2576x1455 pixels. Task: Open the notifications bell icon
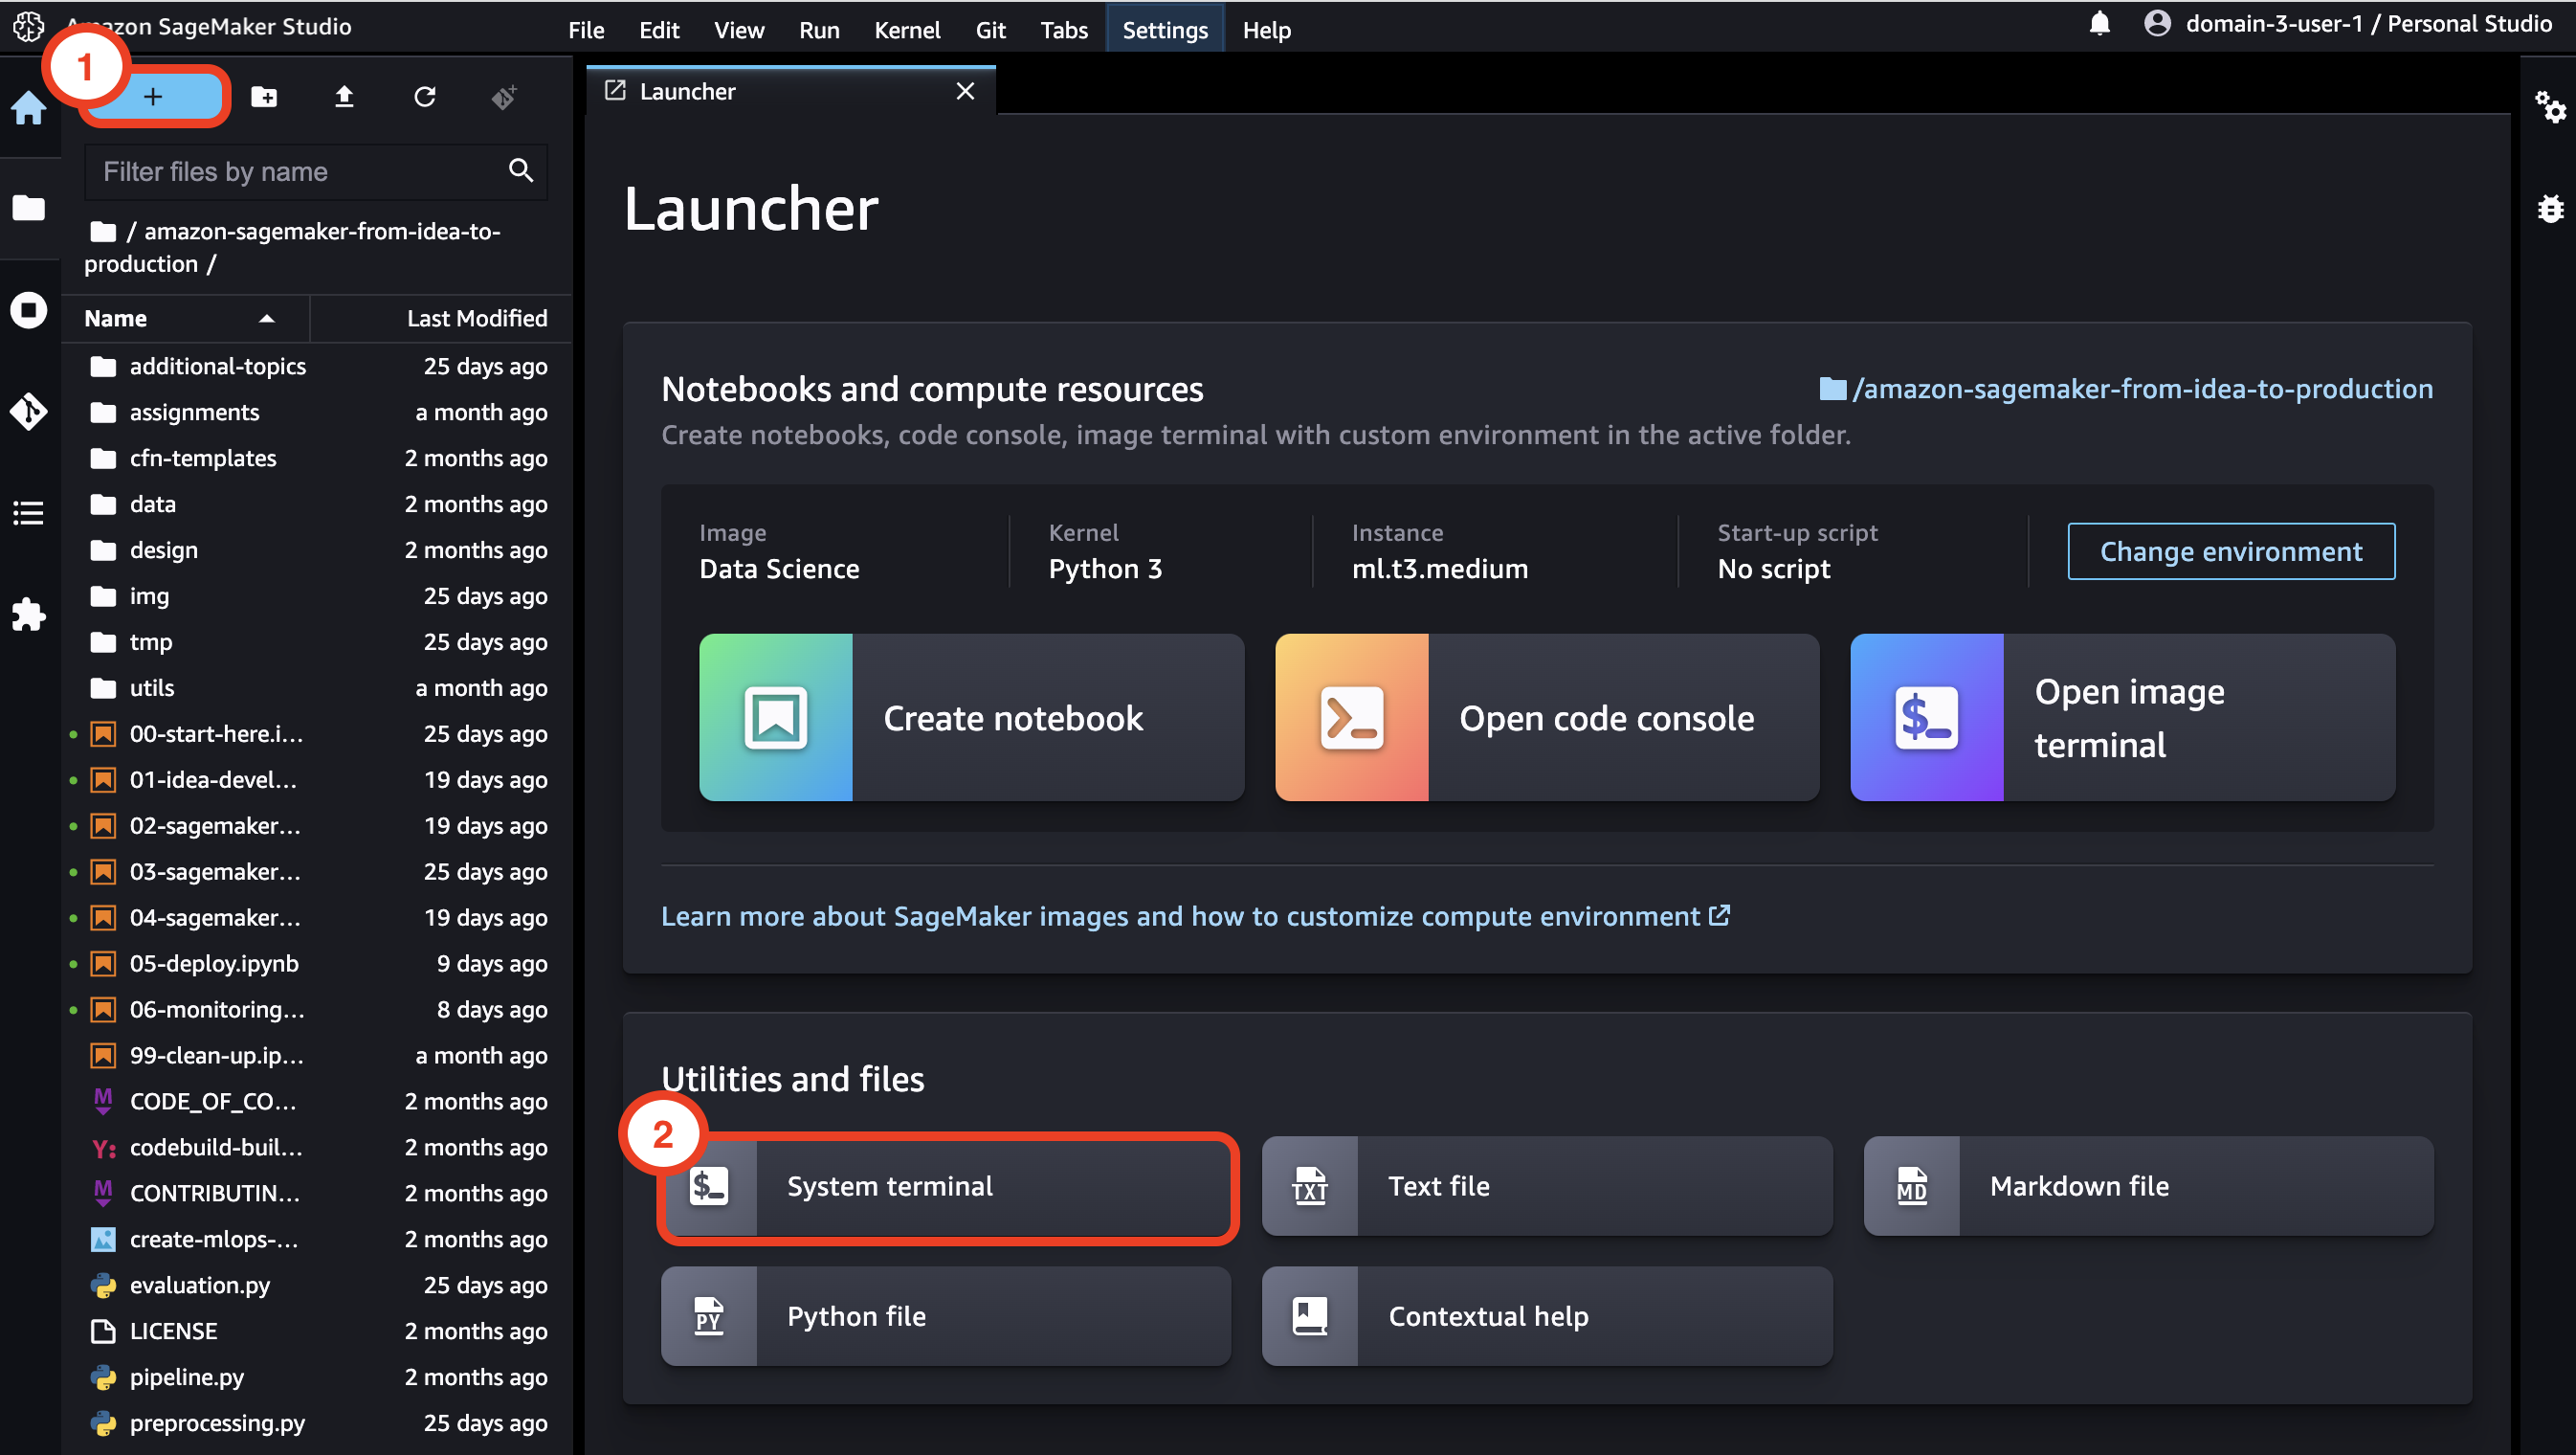click(x=2099, y=24)
